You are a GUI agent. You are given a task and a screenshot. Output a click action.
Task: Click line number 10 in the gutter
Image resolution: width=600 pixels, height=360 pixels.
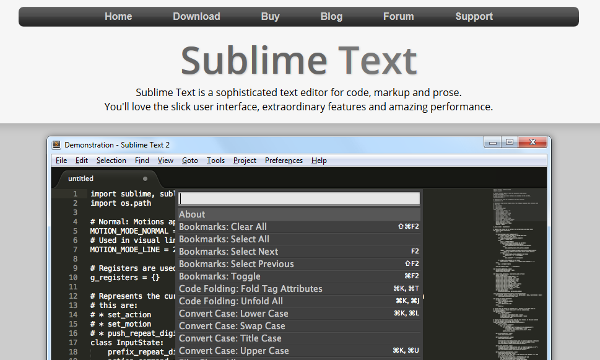73,277
